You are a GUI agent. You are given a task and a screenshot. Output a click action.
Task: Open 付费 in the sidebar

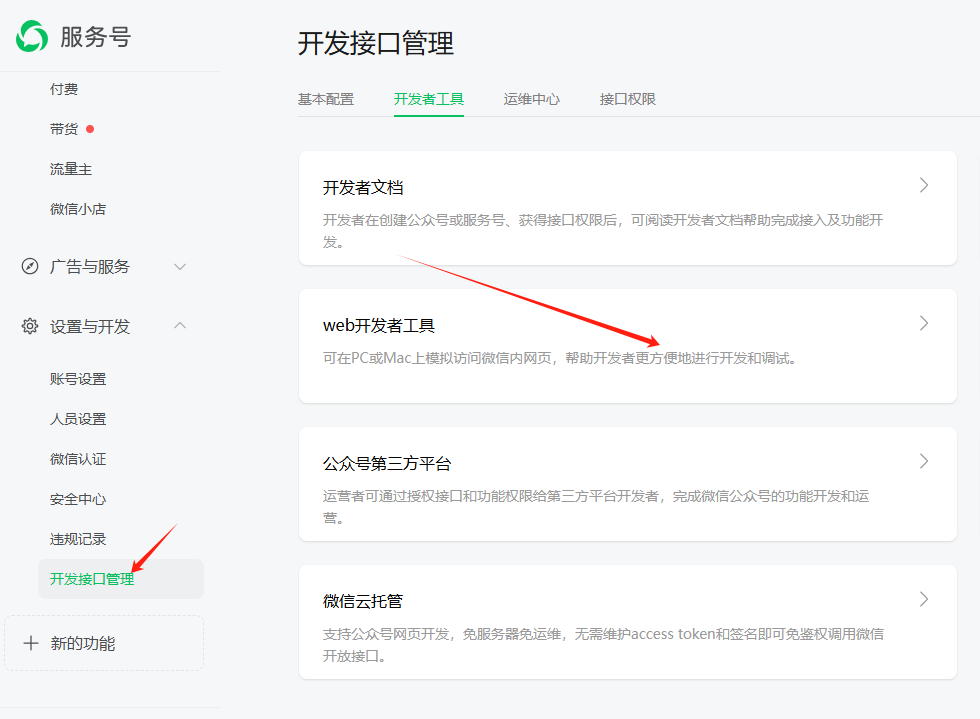[x=64, y=89]
